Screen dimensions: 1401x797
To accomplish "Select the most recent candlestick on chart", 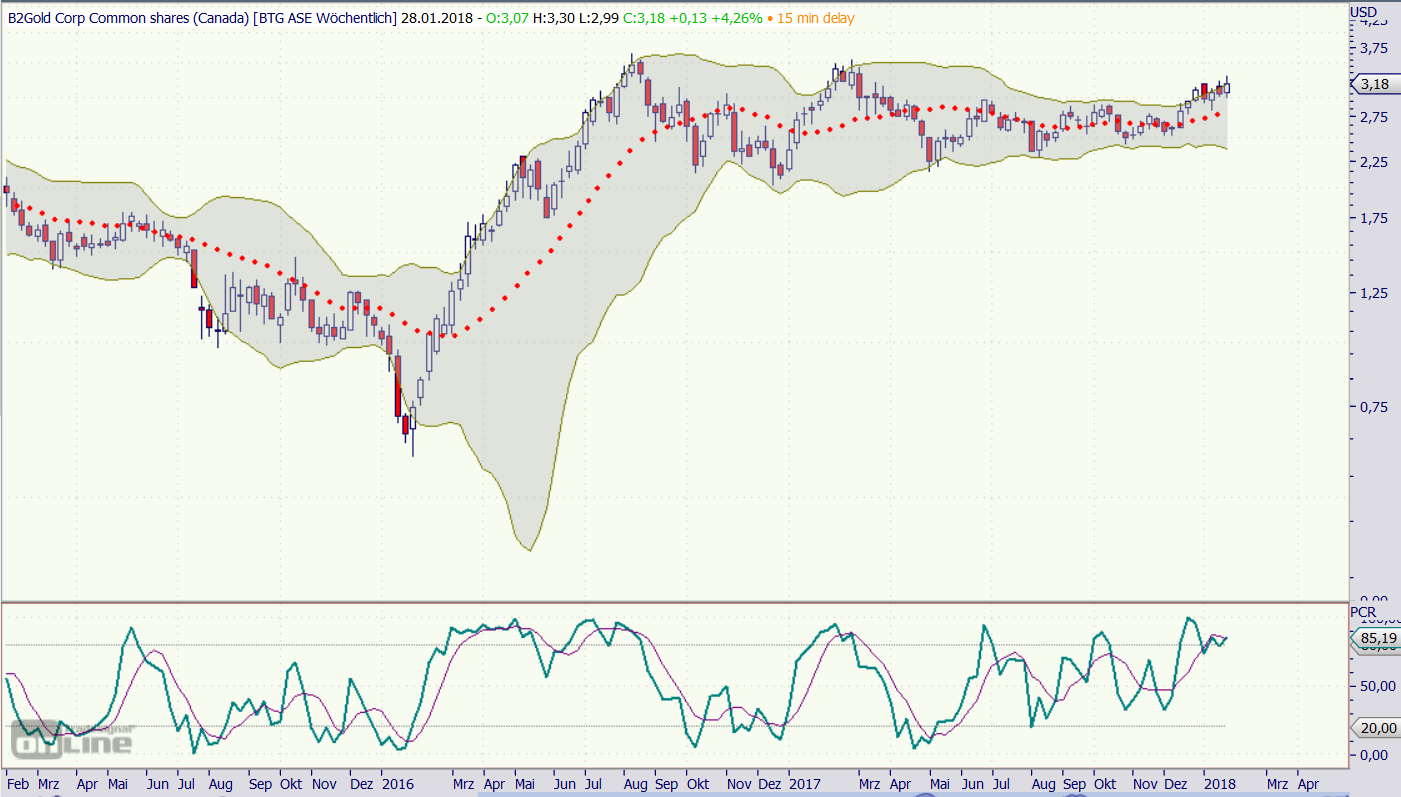I will tap(1227, 87).
